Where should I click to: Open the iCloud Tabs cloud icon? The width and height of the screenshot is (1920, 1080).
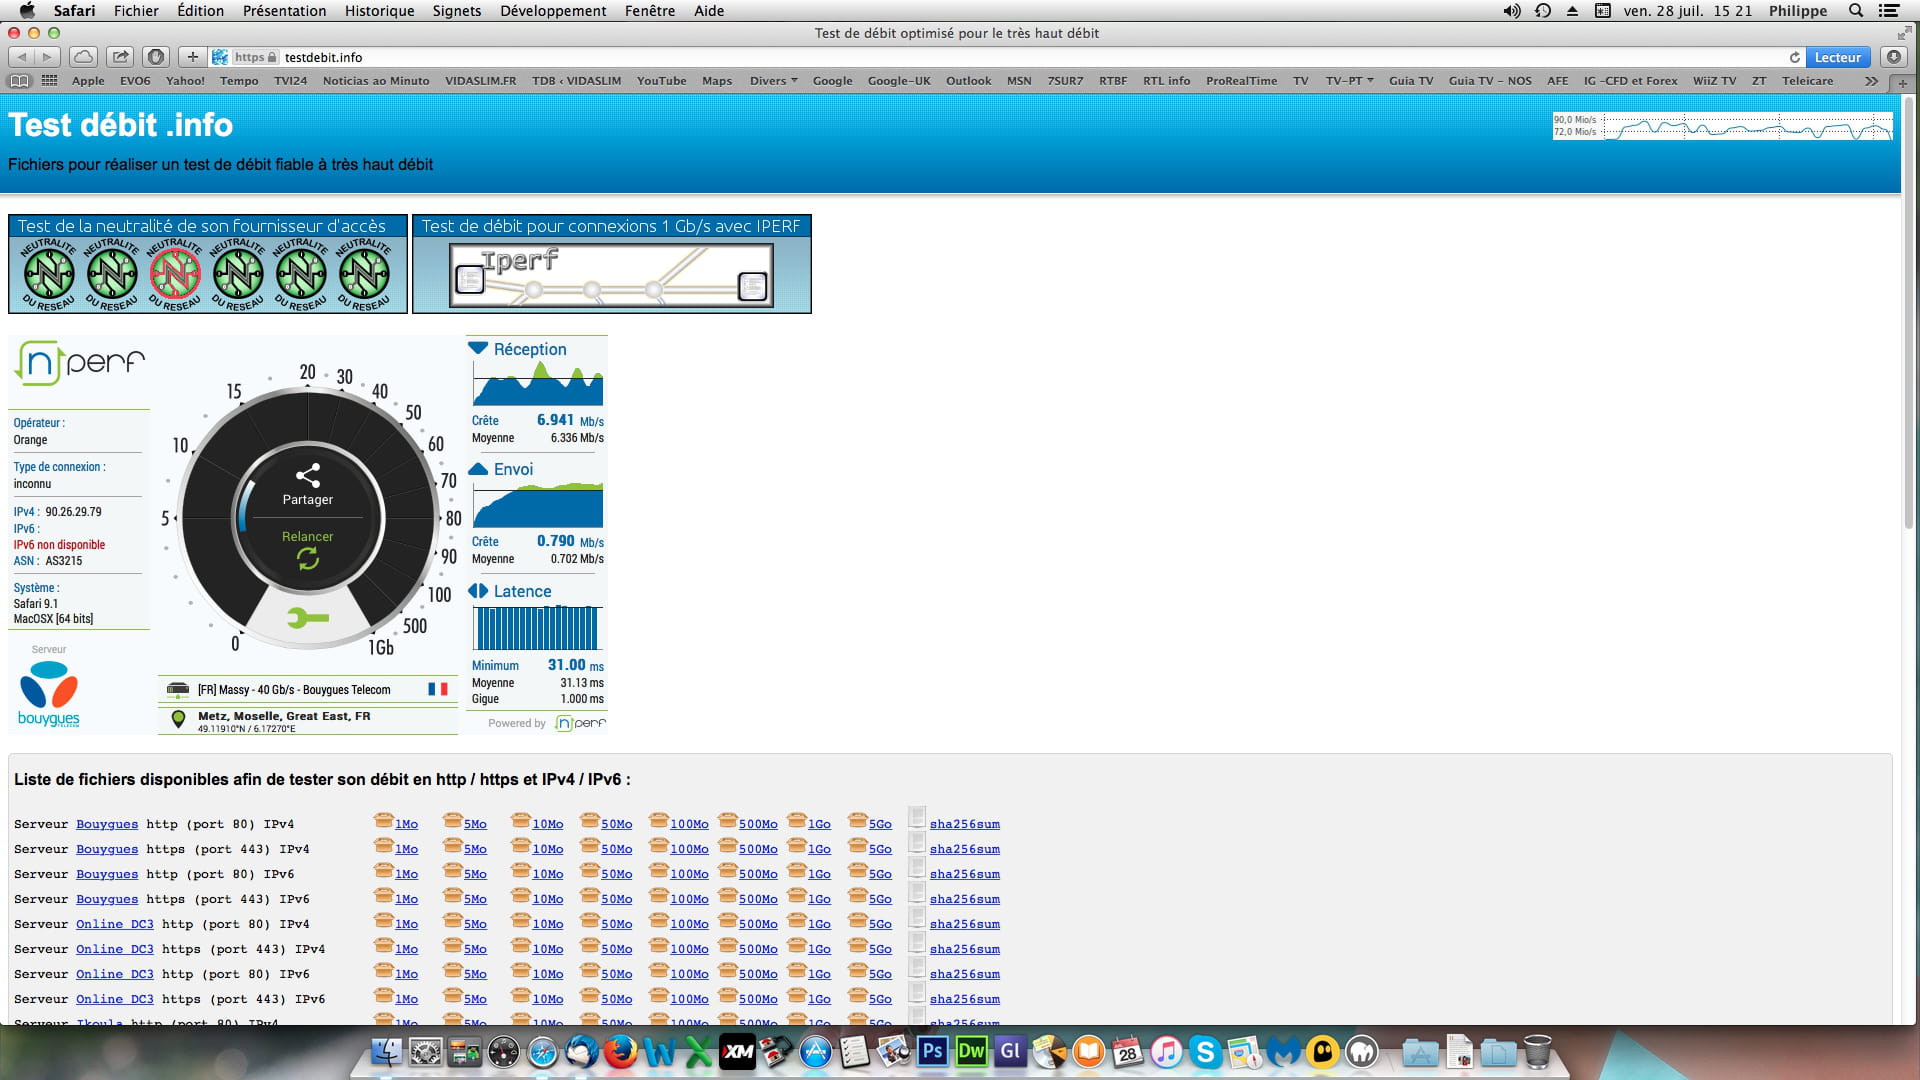84,57
